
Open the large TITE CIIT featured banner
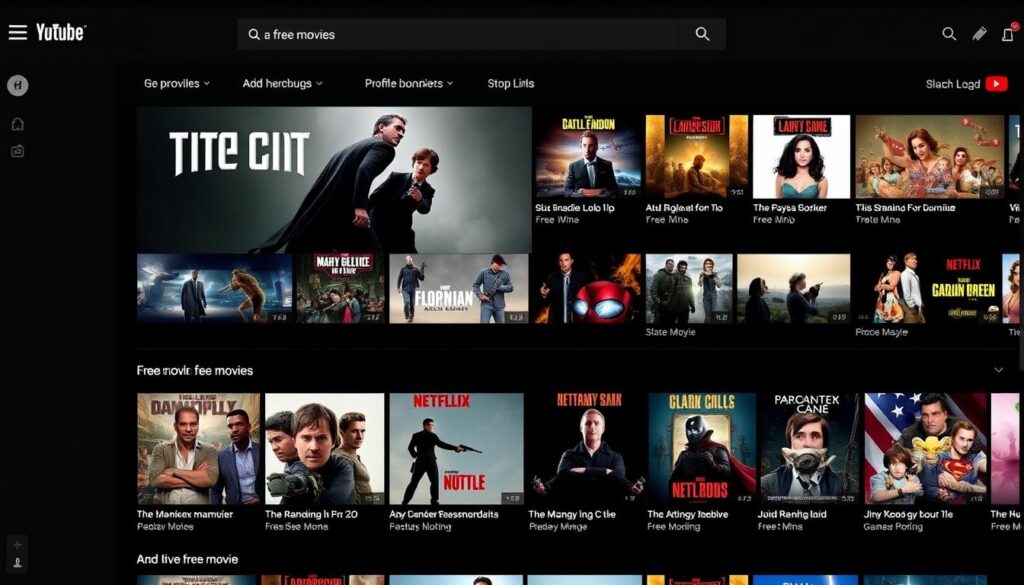click(x=334, y=180)
